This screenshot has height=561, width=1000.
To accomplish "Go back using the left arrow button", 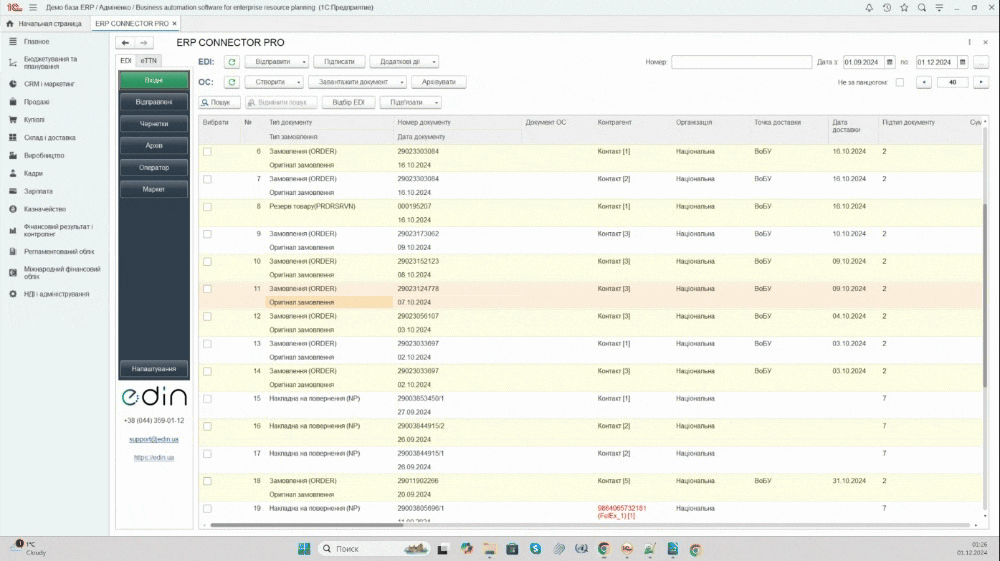I will 125,43.
